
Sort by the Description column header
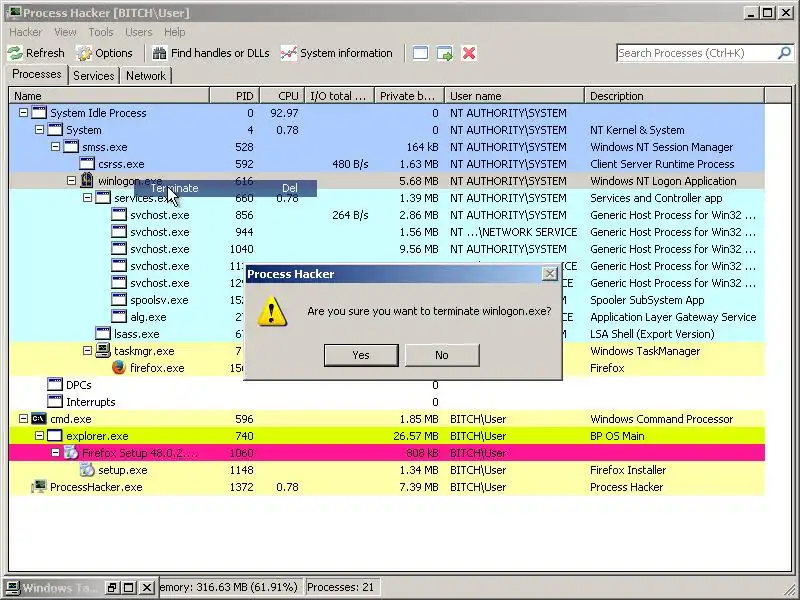click(x=674, y=96)
